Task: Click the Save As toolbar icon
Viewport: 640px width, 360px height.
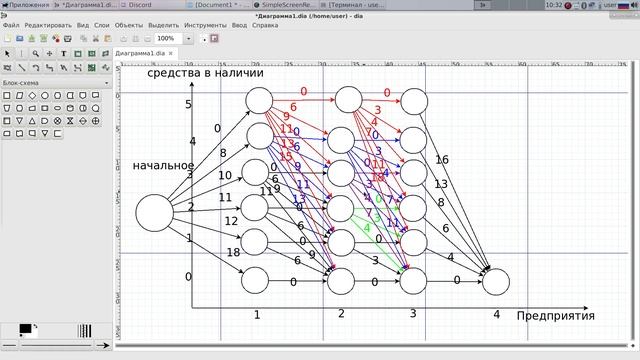Action: pos(43,38)
